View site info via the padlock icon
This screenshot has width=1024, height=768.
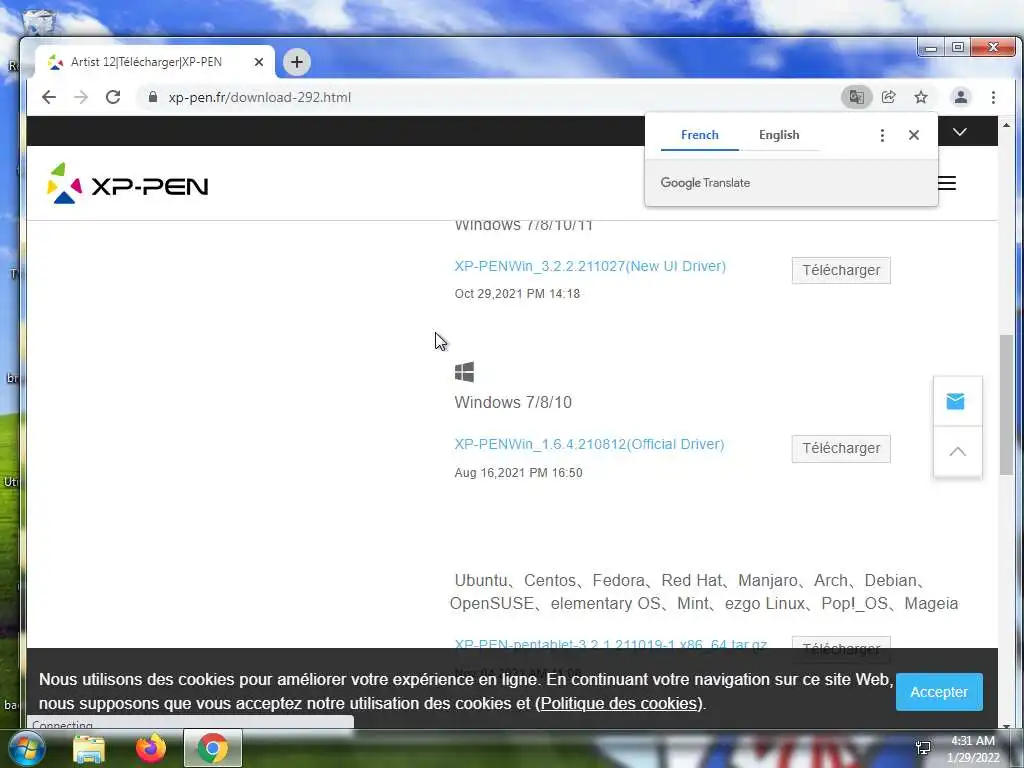153,97
